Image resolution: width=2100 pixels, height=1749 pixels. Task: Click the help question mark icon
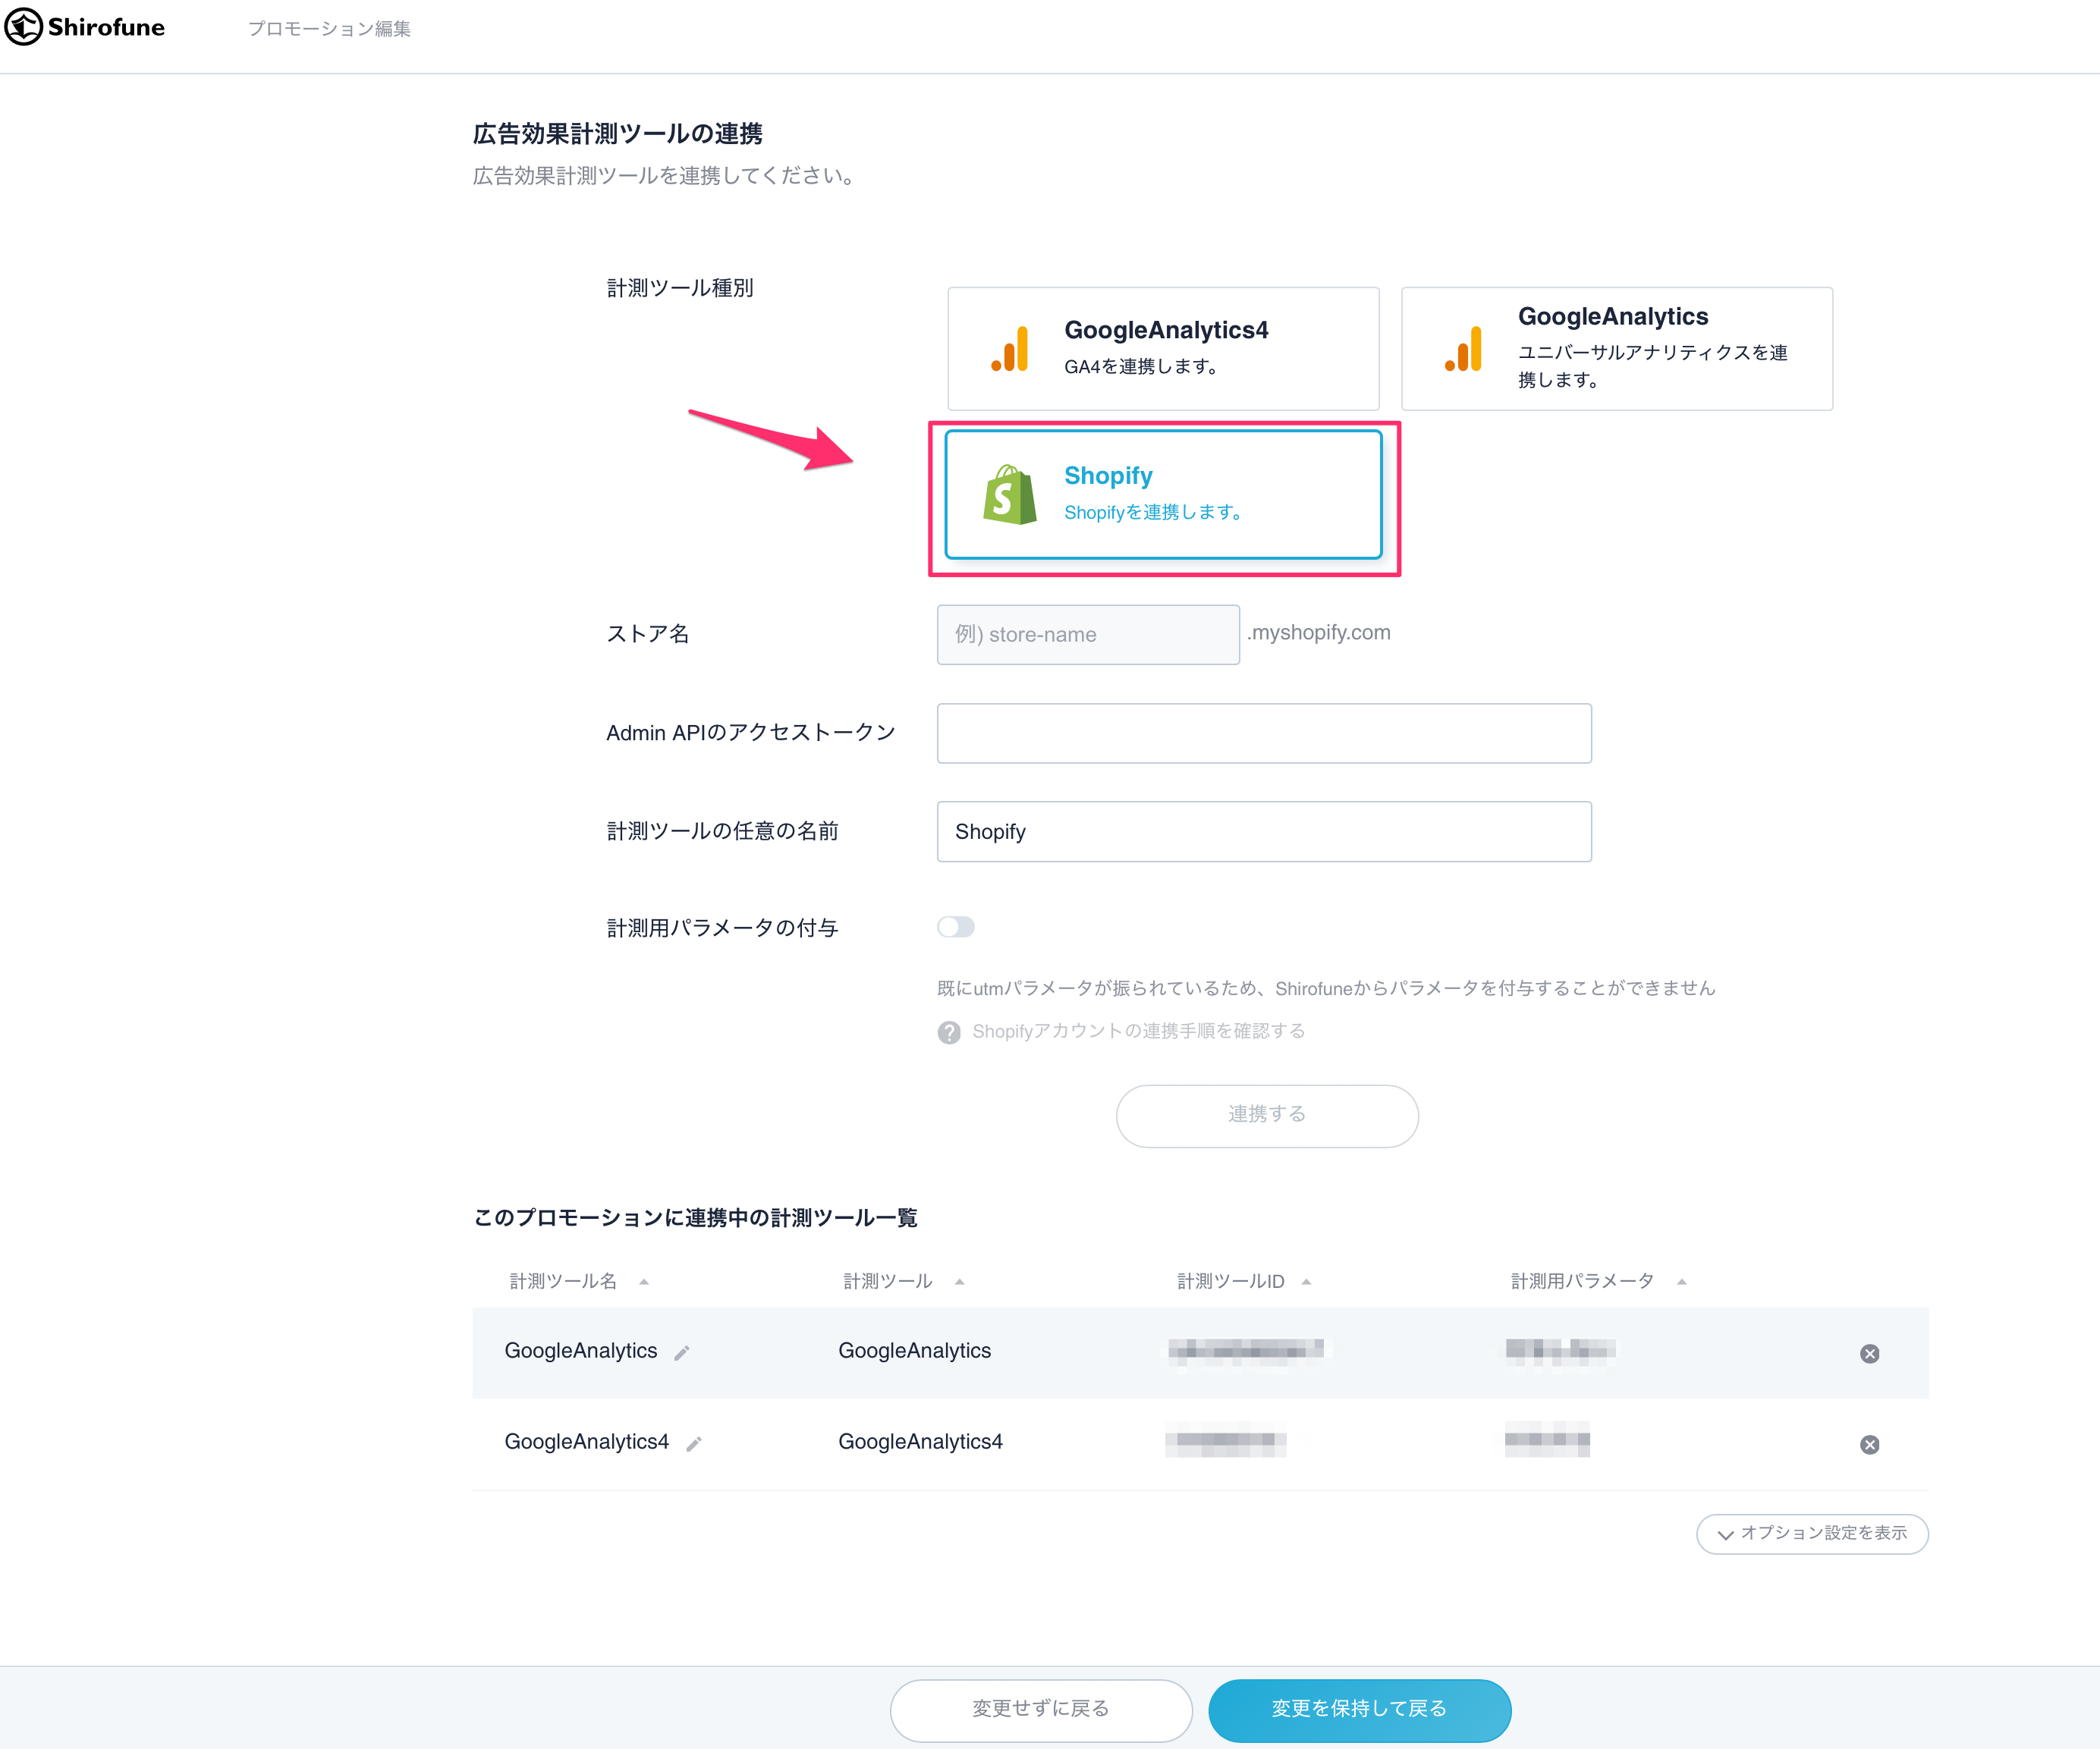(949, 1032)
